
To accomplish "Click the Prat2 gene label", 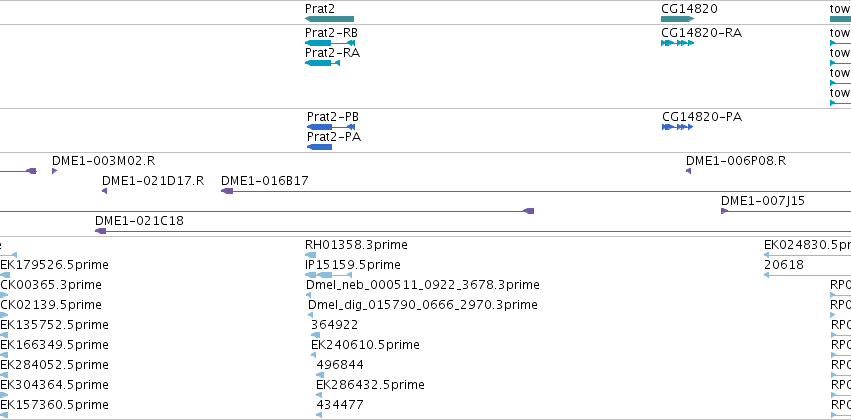I will [320, 9].
